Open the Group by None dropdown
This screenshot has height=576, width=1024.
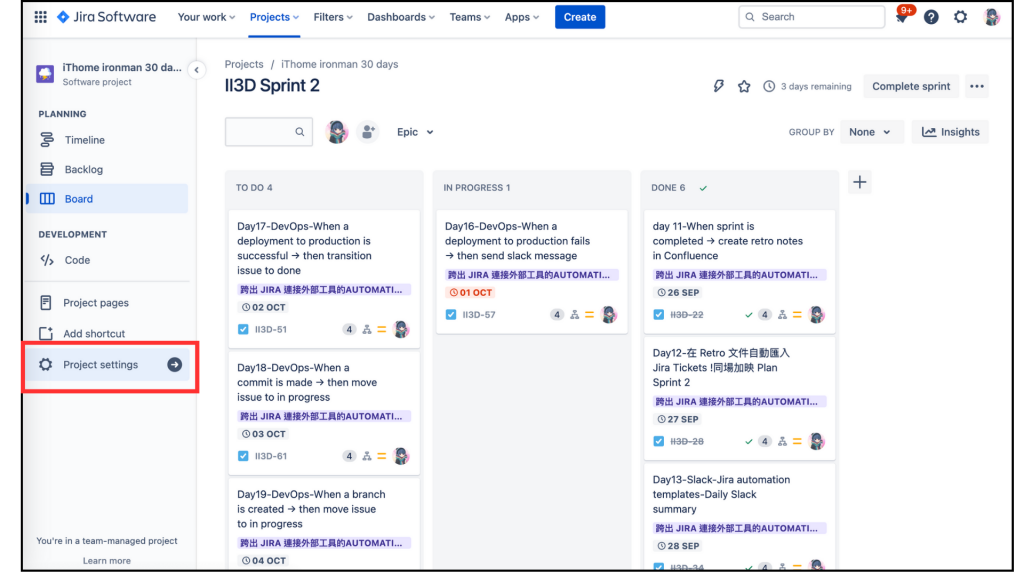872,132
